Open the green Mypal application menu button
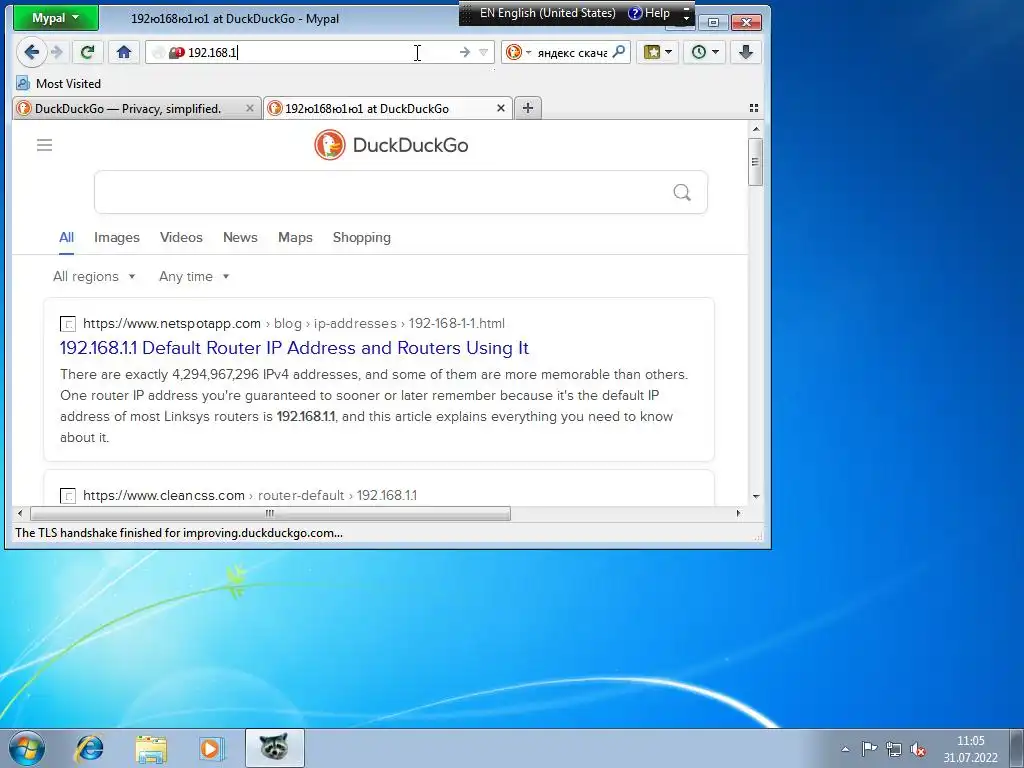 [56, 18]
